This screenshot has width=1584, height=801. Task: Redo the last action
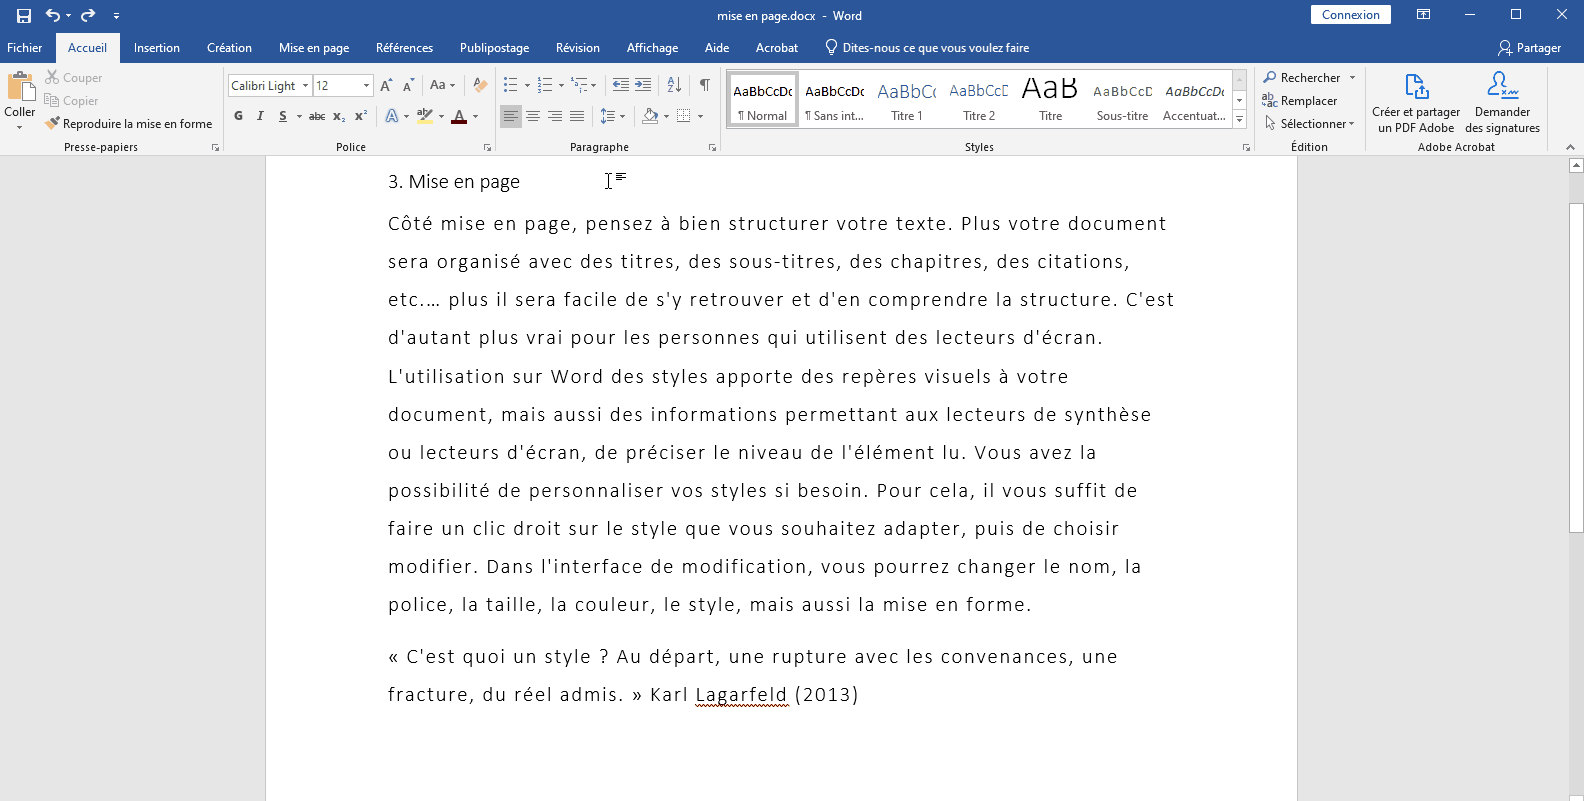coord(88,15)
